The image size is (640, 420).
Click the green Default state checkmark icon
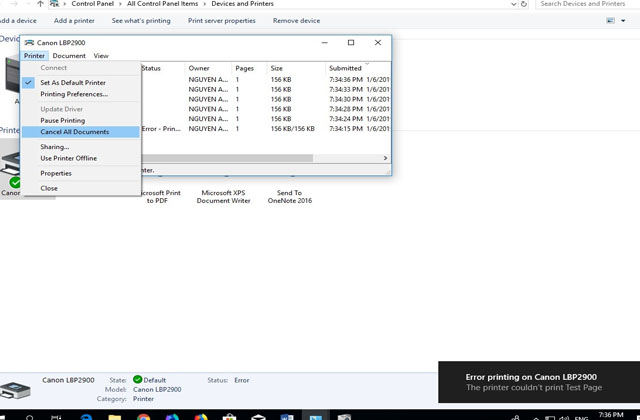(138, 380)
